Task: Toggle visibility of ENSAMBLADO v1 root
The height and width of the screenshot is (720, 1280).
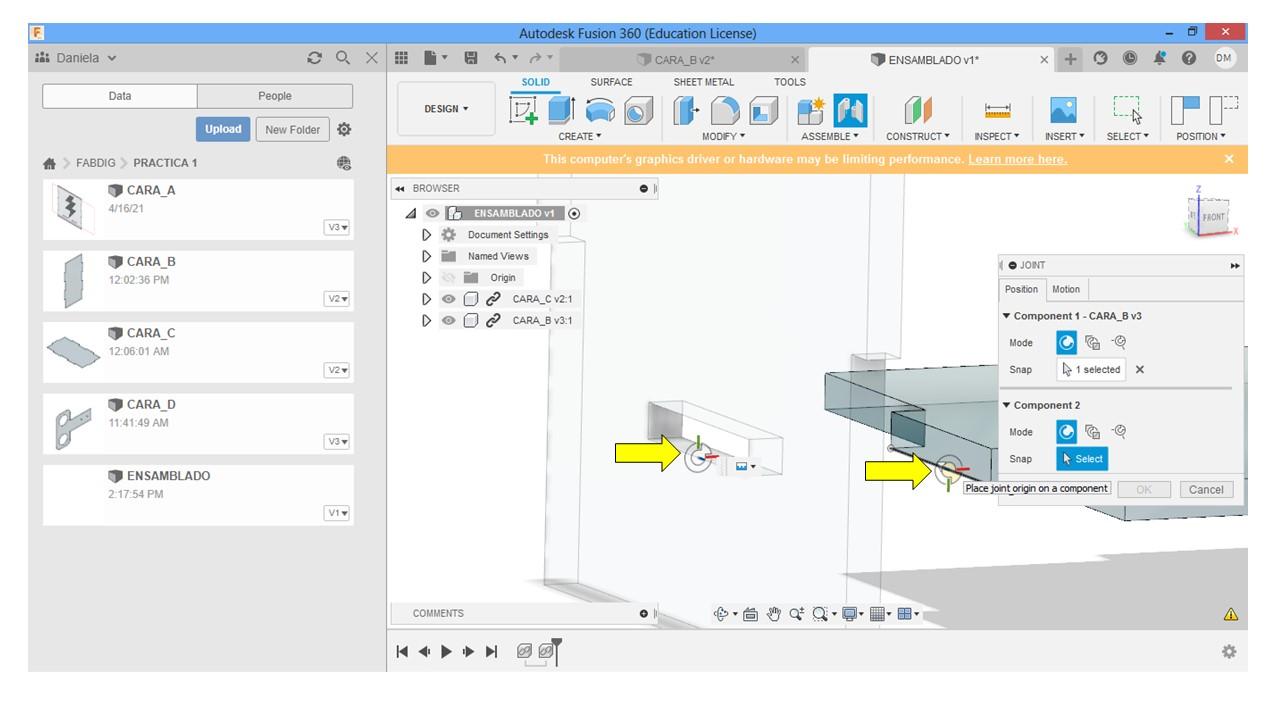Action: point(432,213)
